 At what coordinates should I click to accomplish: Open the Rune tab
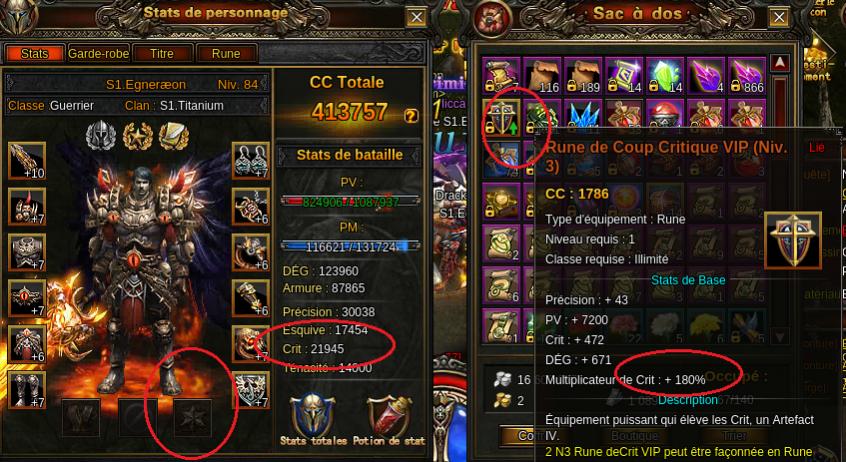[226, 53]
